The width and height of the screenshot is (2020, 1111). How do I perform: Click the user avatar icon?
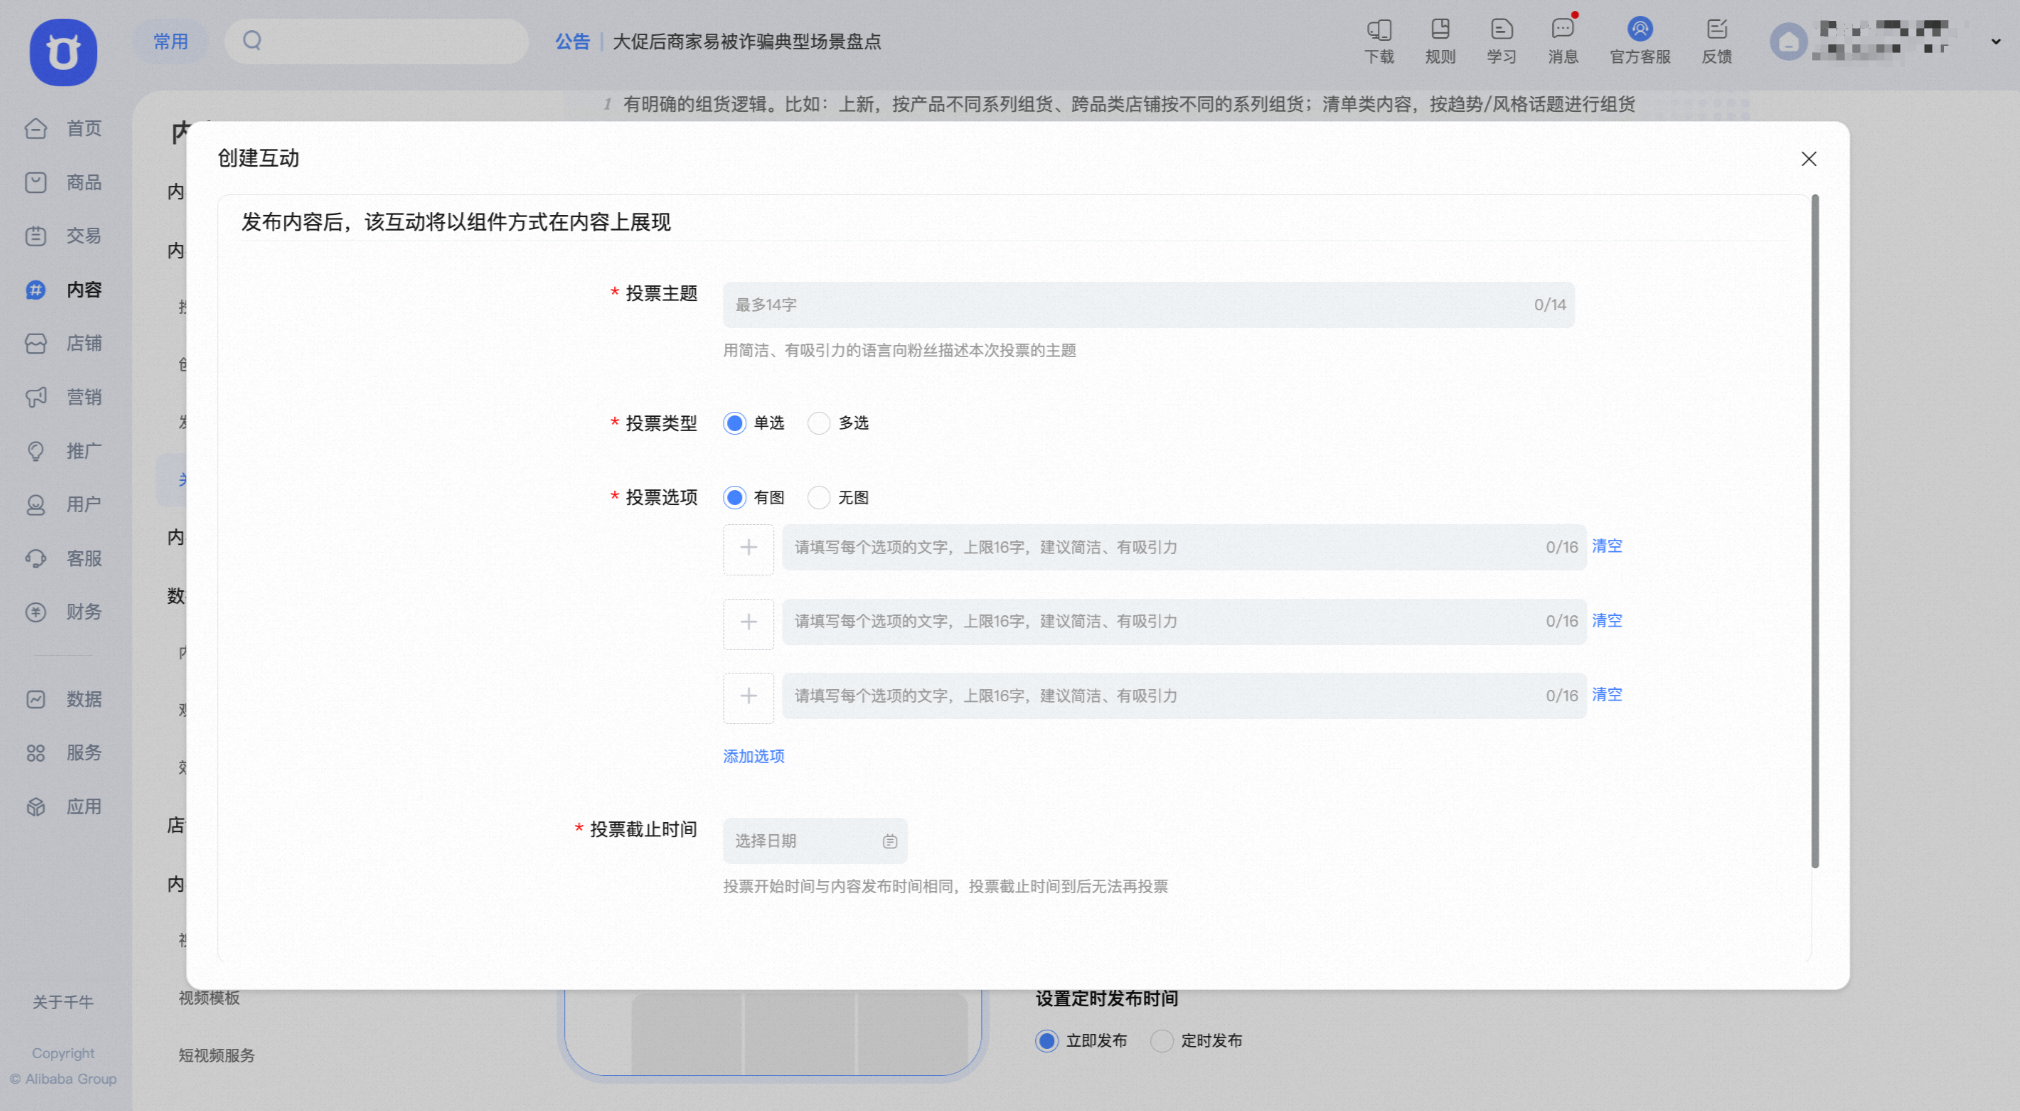point(1788,41)
